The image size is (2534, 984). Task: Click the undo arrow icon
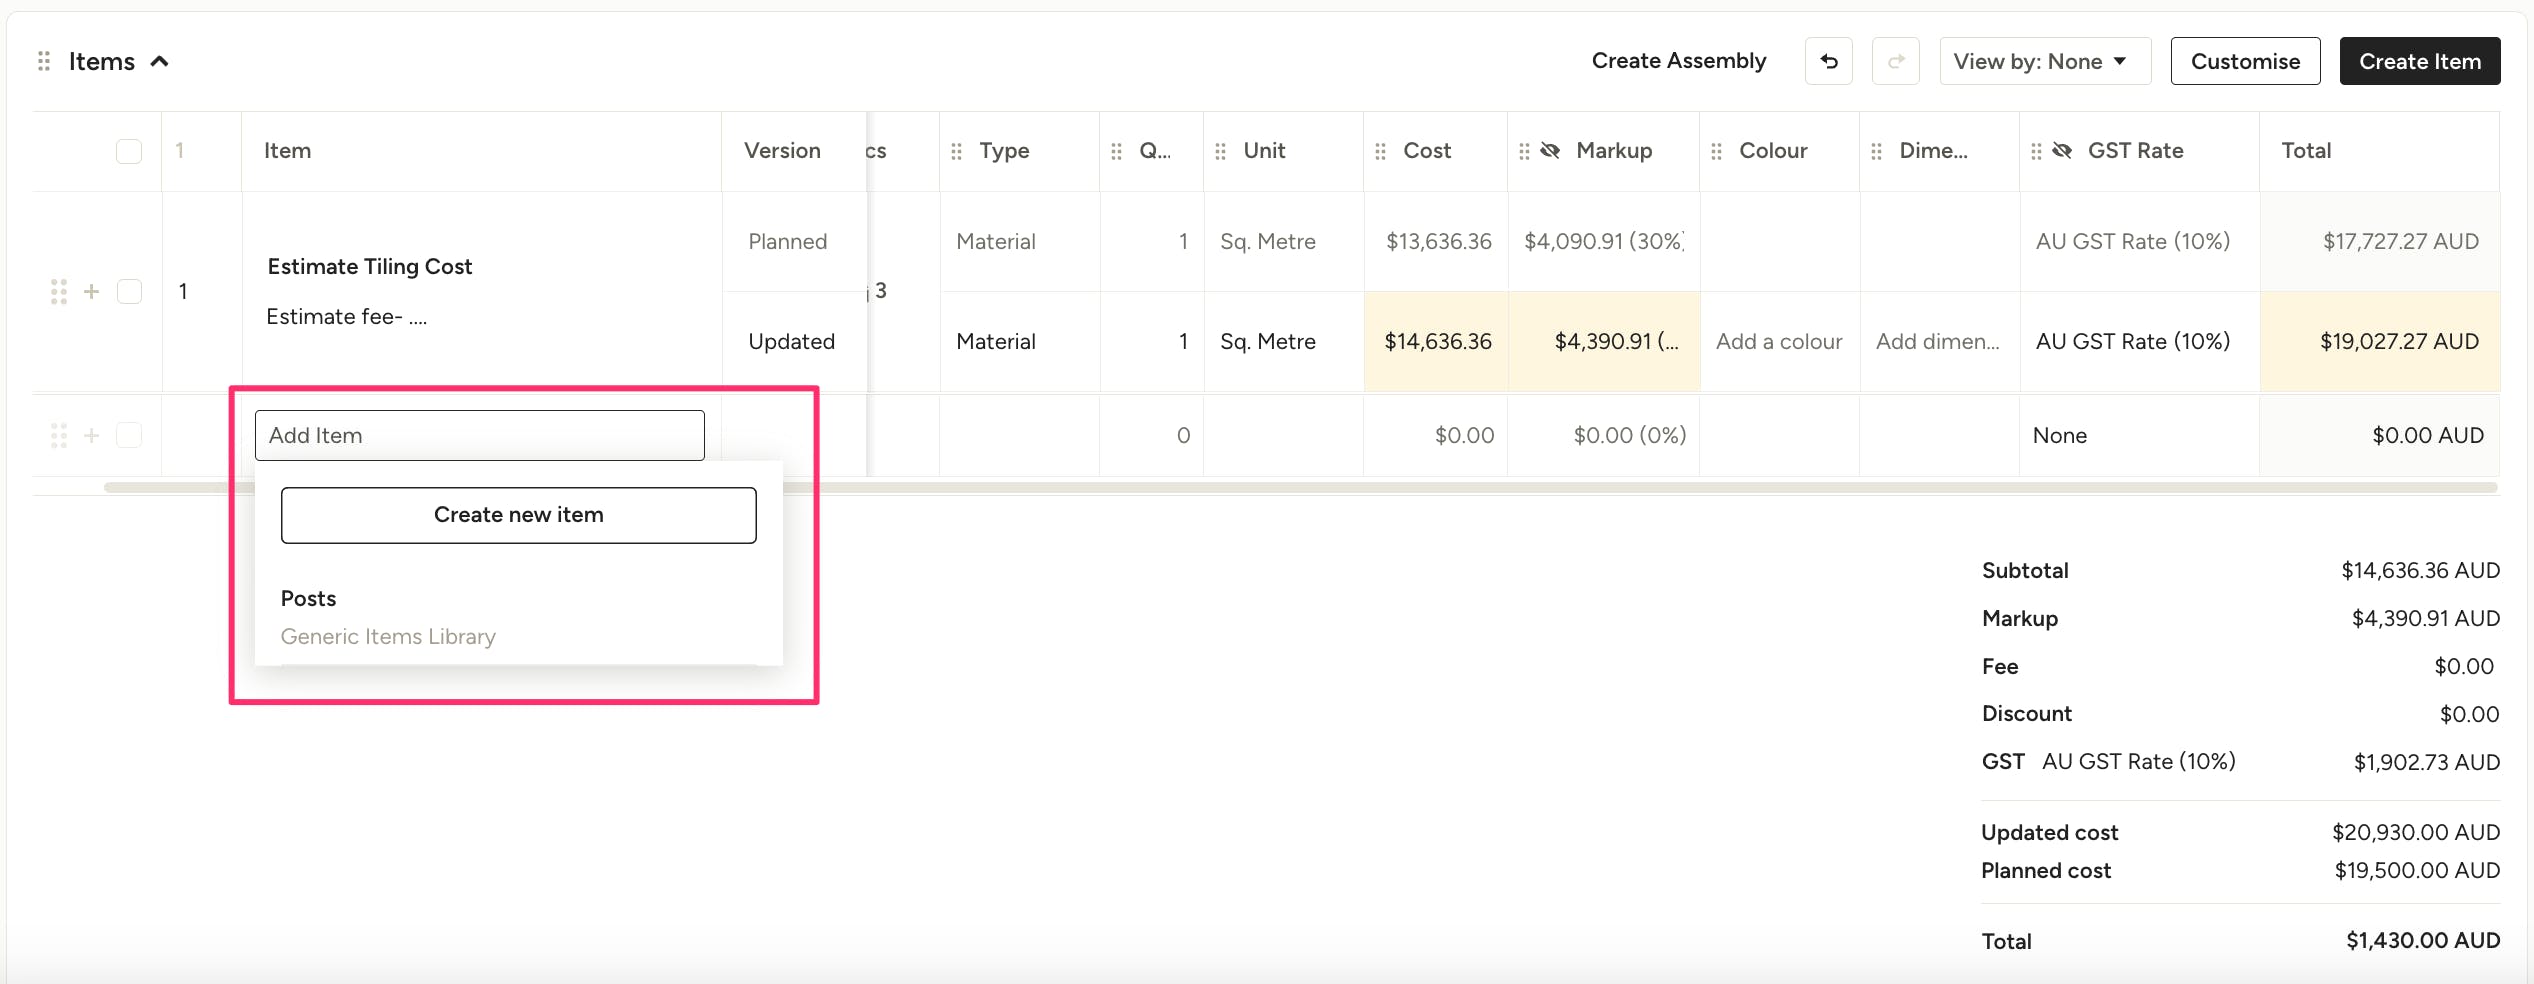pos(1828,62)
